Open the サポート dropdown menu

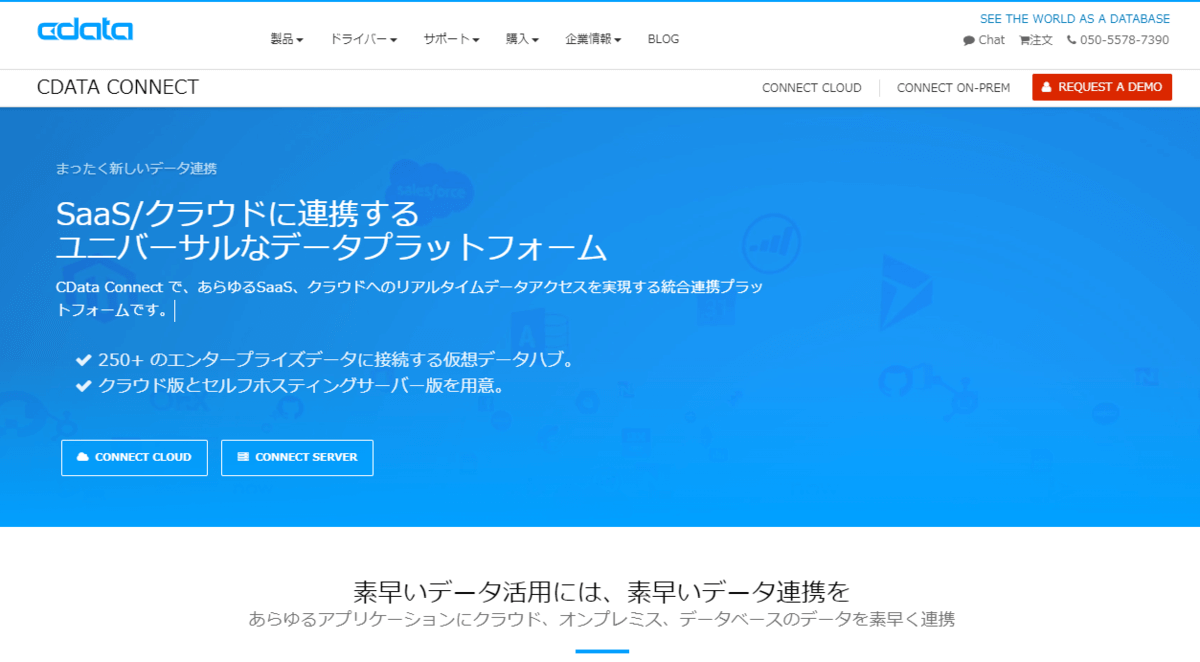coord(451,39)
